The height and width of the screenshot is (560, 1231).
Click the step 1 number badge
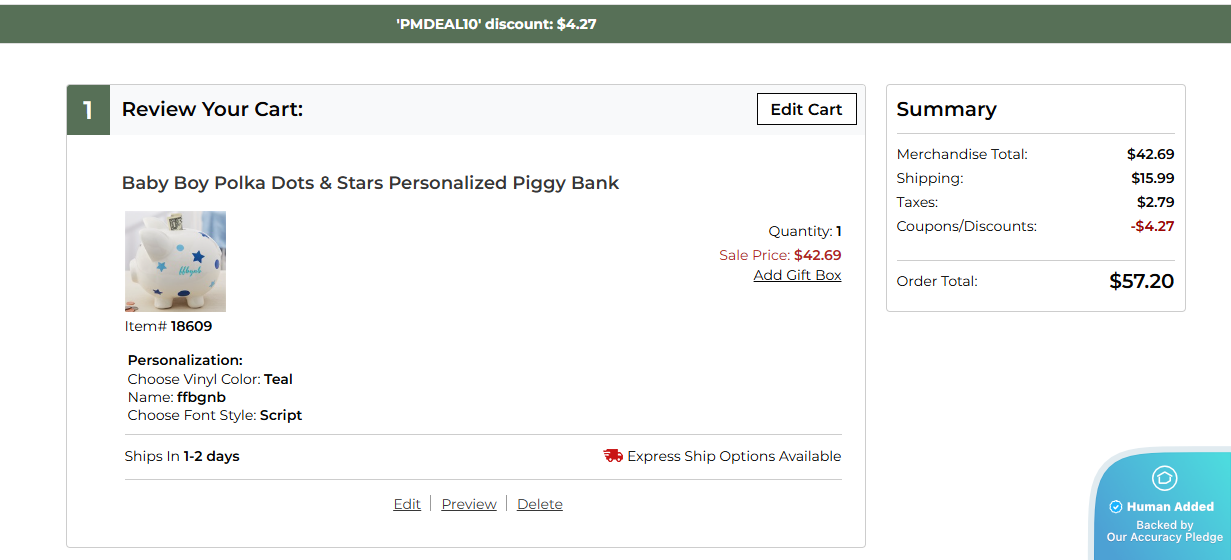point(88,110)
